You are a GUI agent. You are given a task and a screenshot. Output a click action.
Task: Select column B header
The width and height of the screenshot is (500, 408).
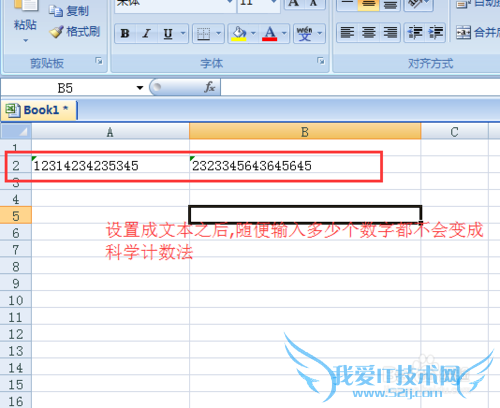click(305, 132)
